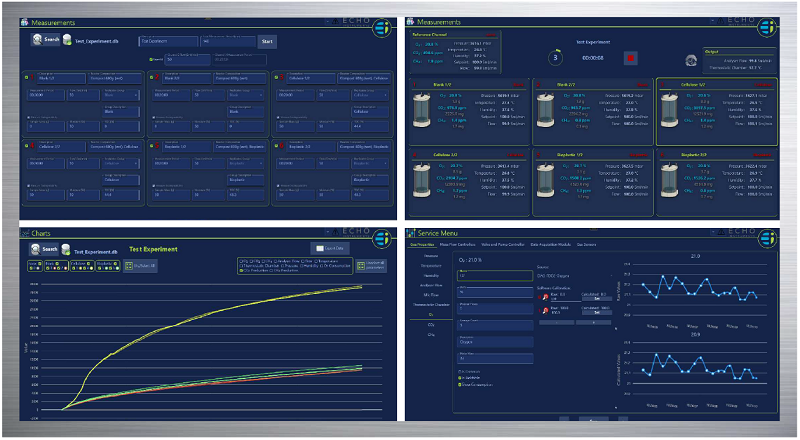Image resolution: width=800 pixels, height=440 pixels.
Task: Click database icon beside Test_Experiment.db in Measurements
Action: (68, 40)
